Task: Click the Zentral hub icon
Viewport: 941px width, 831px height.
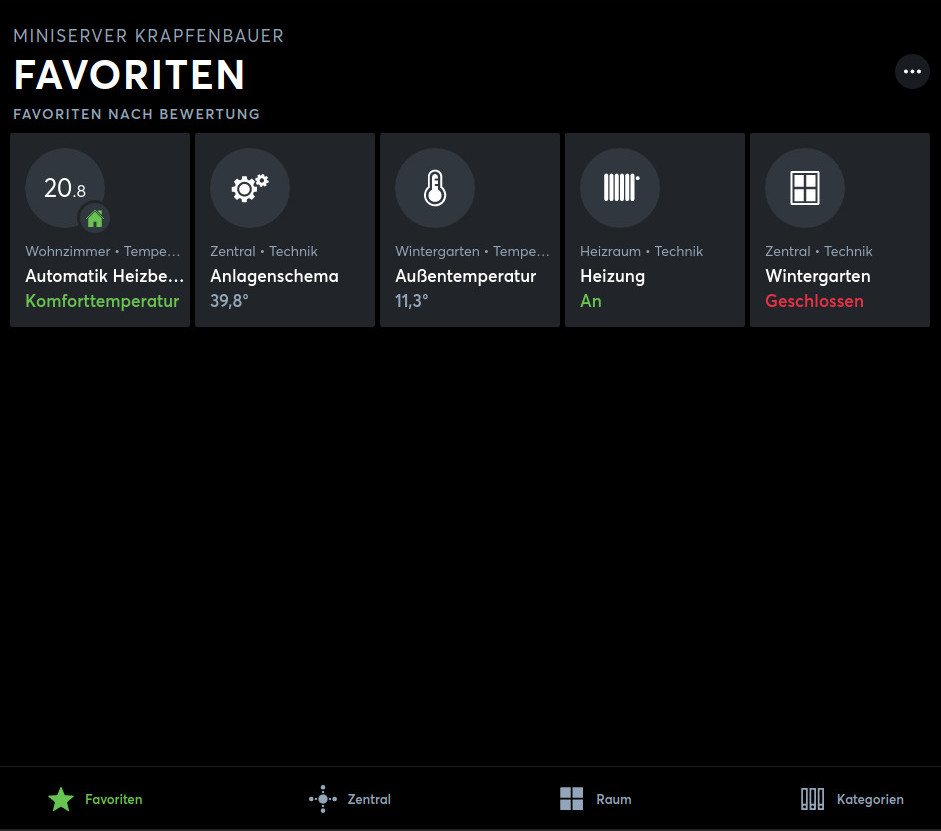Action: coord(322,799)
